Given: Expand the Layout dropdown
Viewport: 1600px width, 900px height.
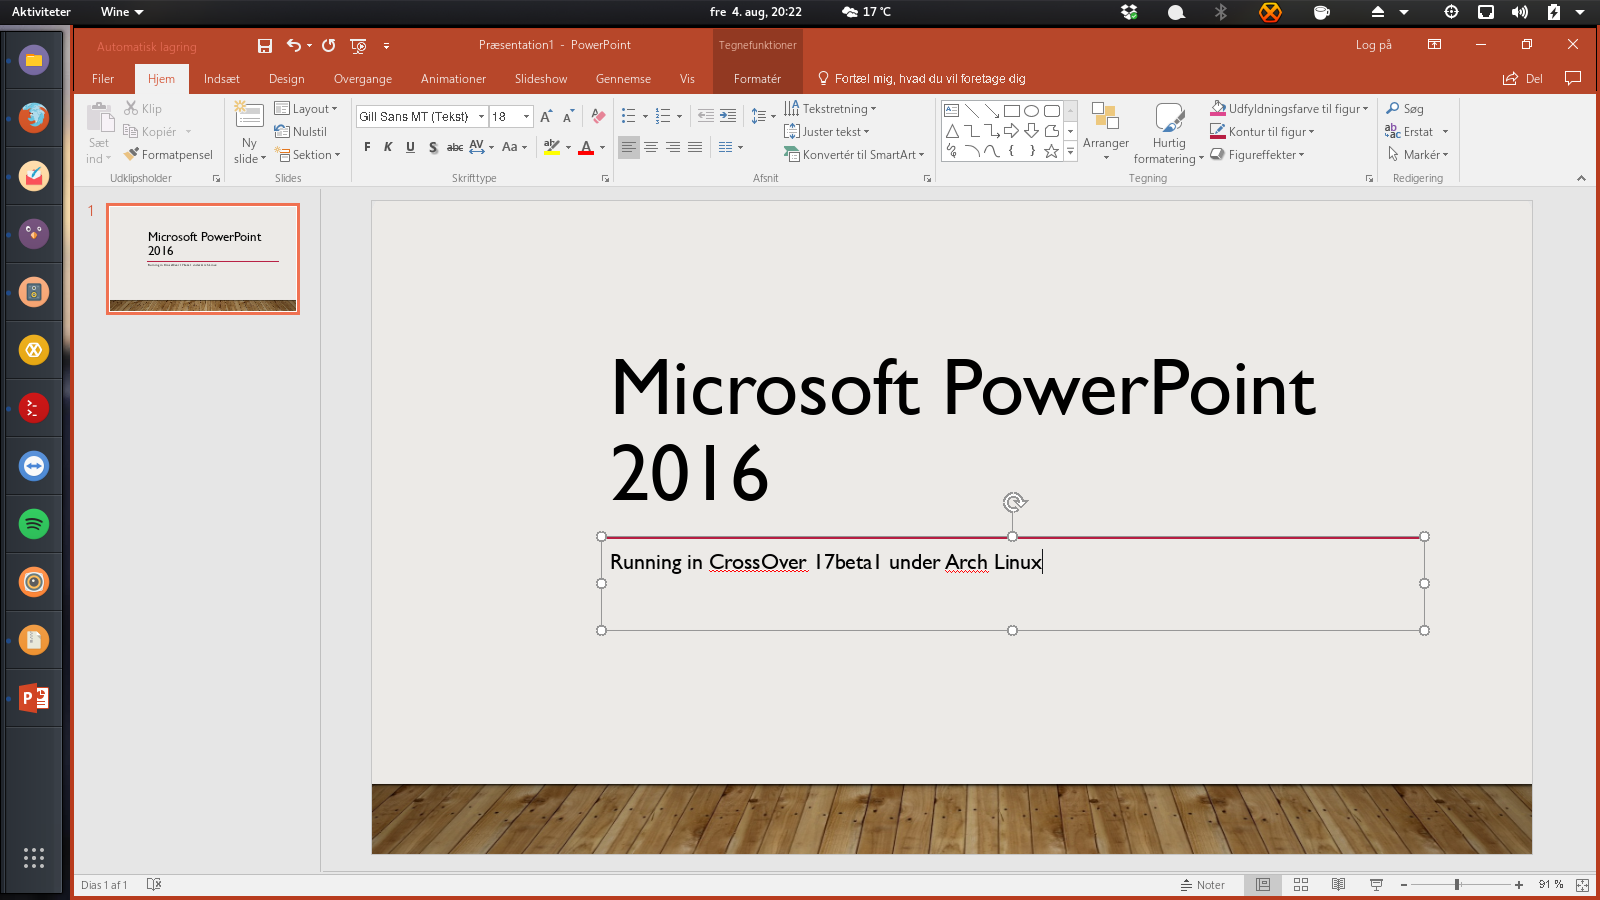Looking at the screenshot, I should click(x=306, y=109).
